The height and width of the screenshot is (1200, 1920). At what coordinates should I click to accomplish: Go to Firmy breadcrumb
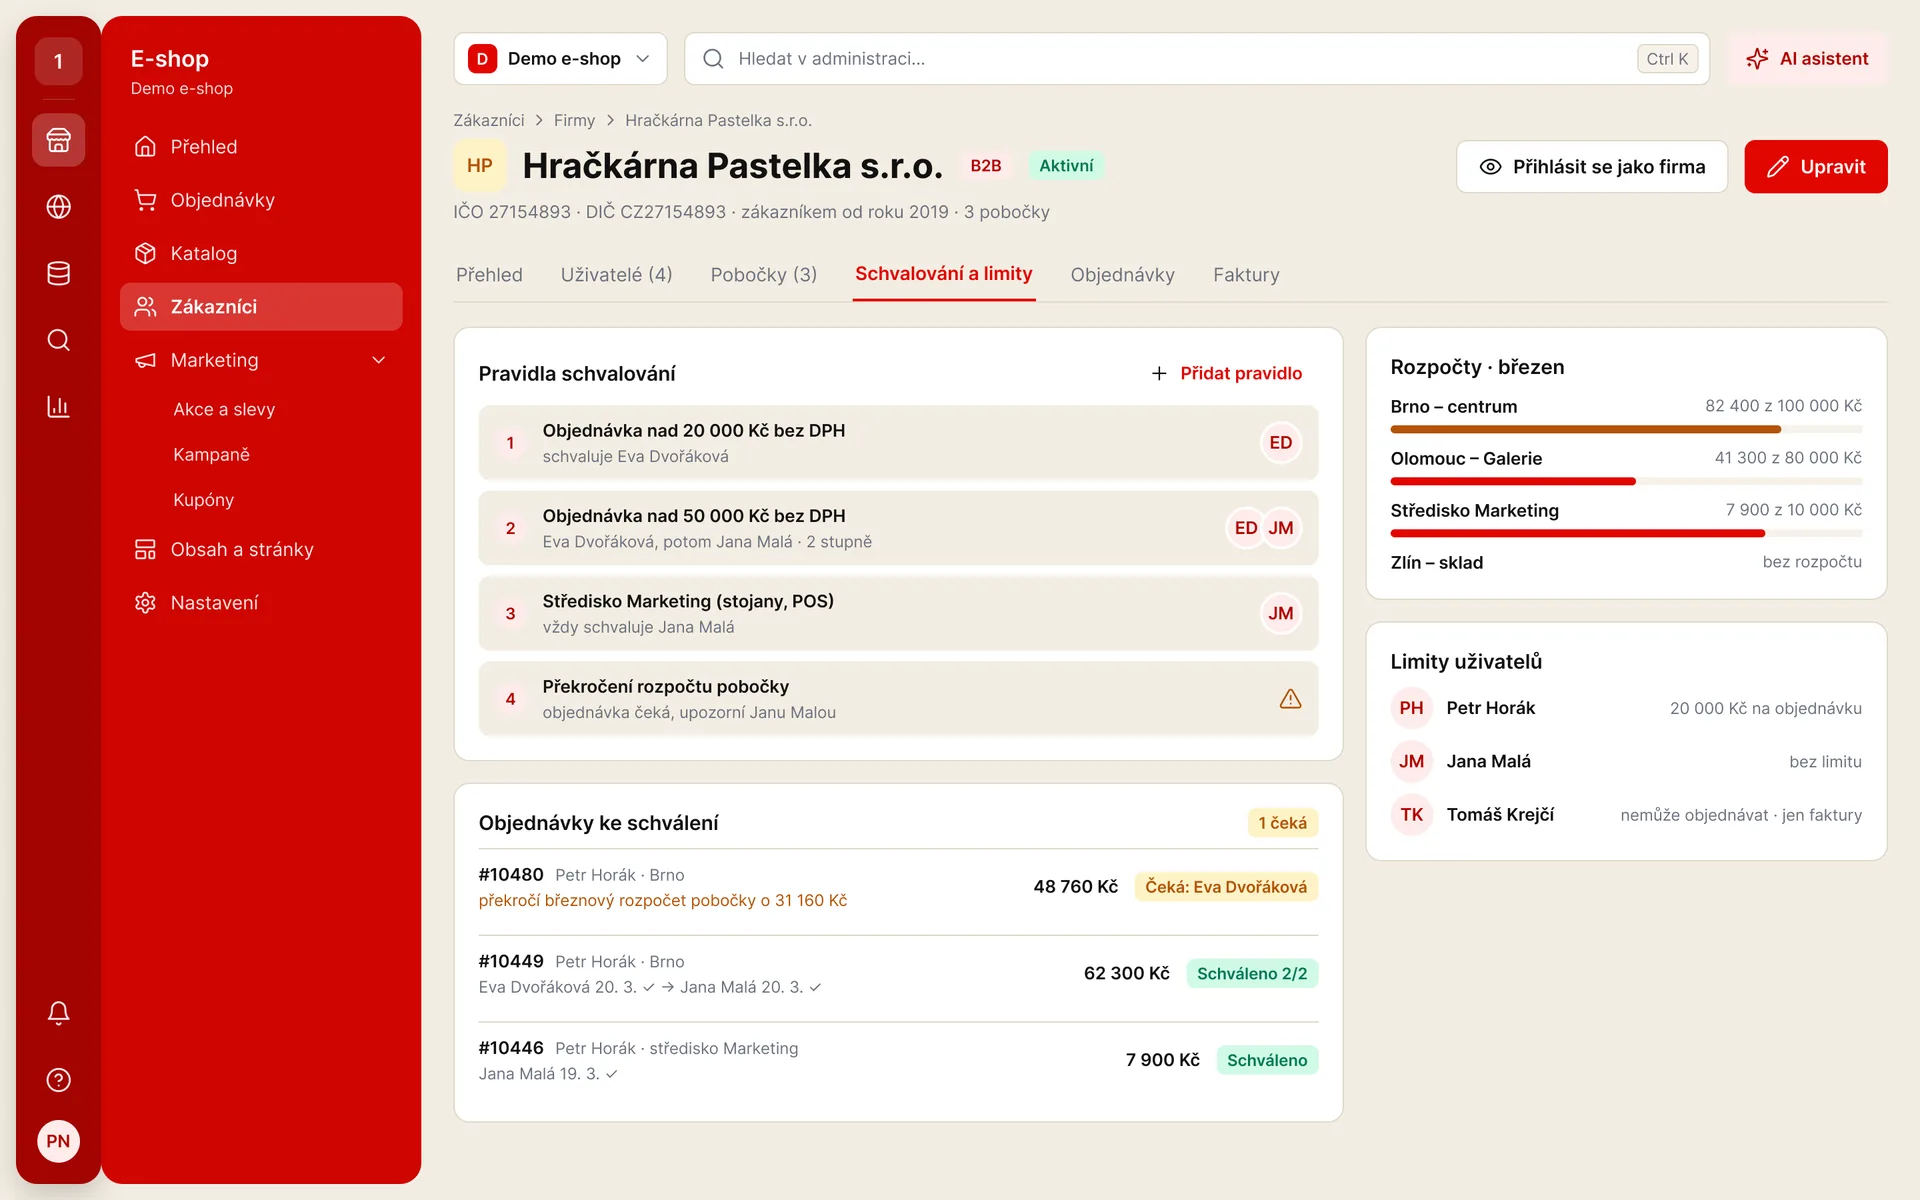[574, 121]
